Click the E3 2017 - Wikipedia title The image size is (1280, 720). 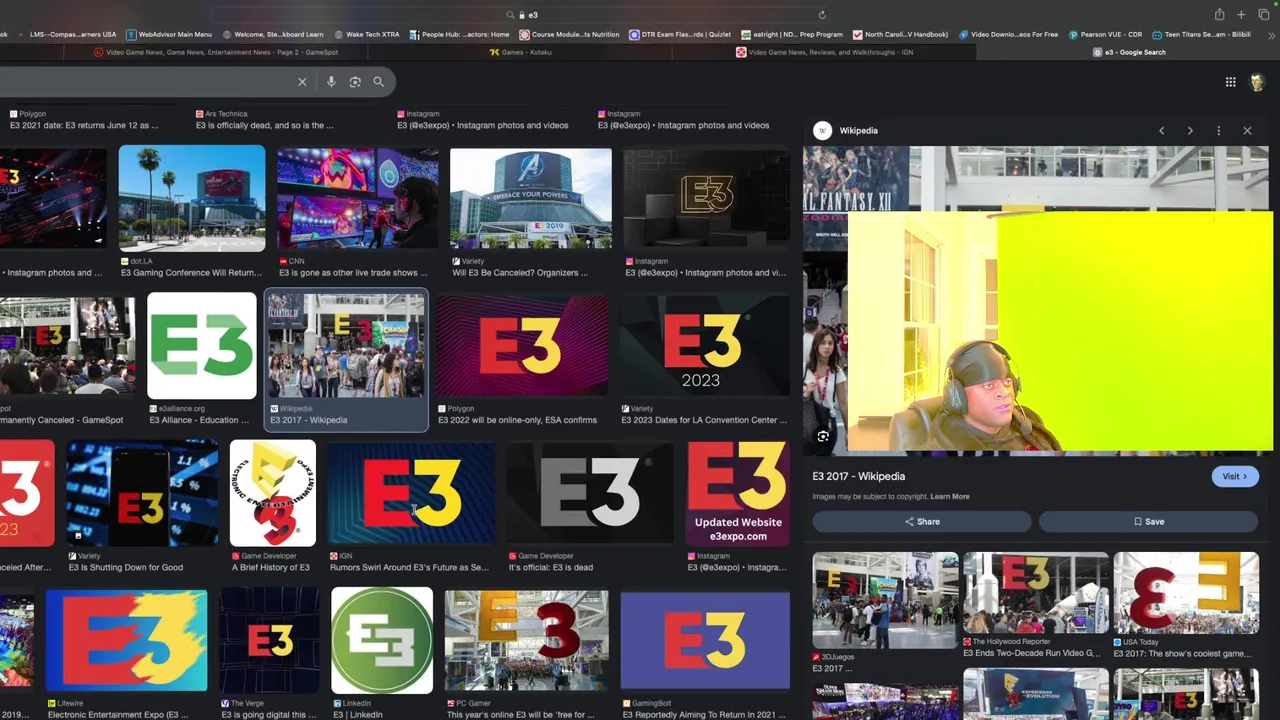pos(858,476)
